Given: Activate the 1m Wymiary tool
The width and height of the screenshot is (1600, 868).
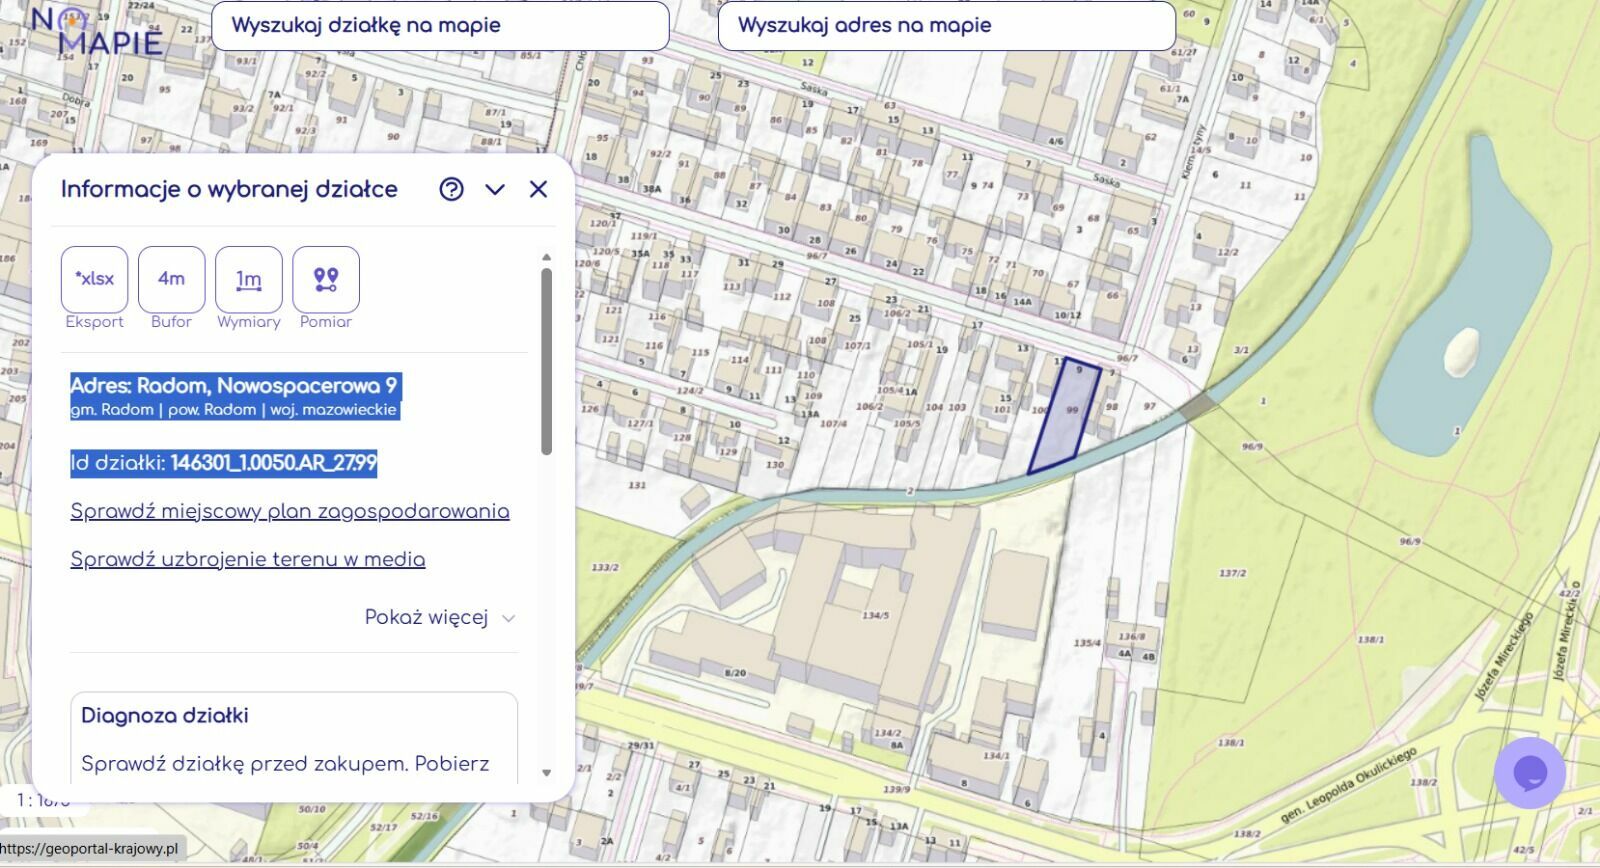Looking at the screenshot, I should [248, 279].
